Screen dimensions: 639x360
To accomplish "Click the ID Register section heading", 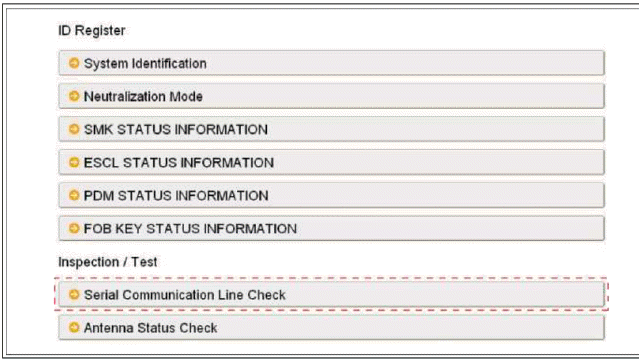I will (92, 31).
